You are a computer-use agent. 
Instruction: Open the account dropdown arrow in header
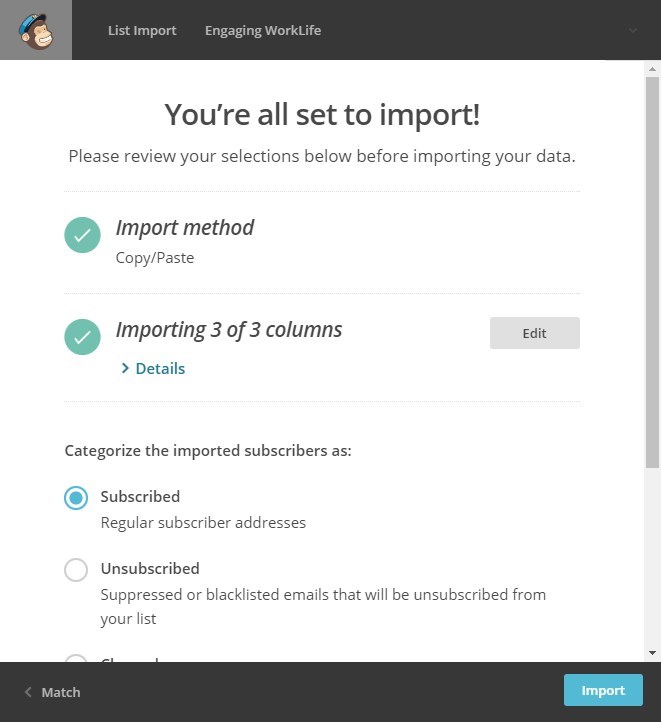(633, 30)
